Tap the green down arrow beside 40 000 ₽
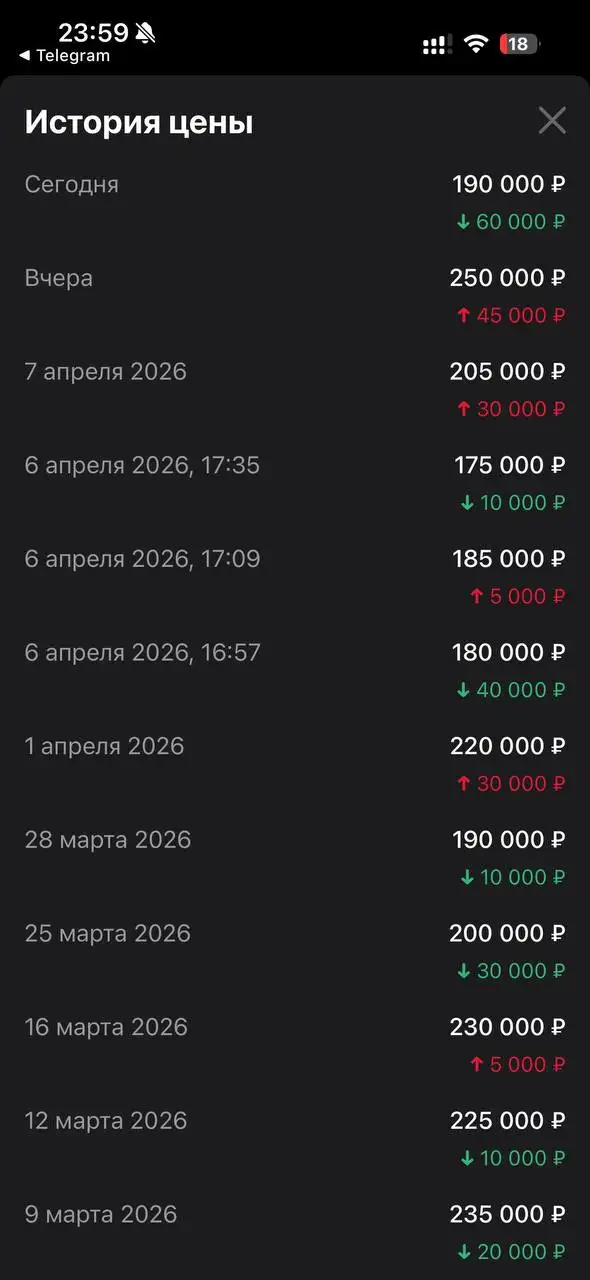Screen dimensions: 590x1280 coord(462,690)
